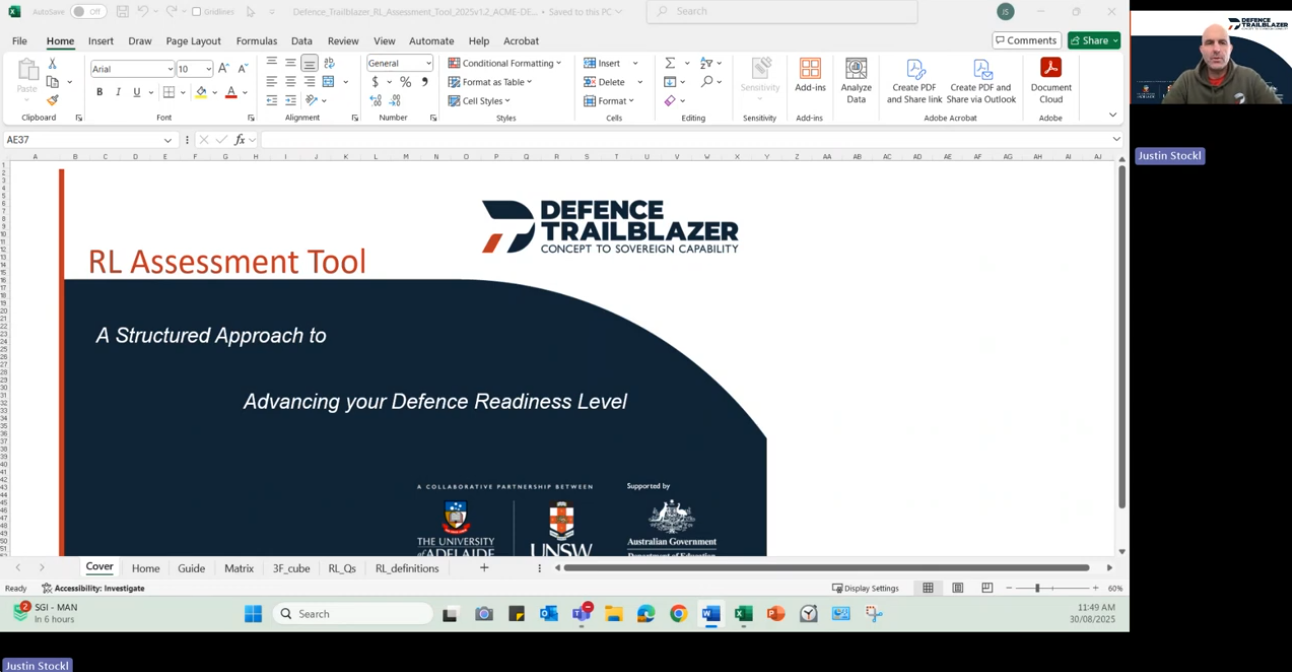1292x672 pixels.
Task: Switch to Page Break Preview view
Action: pos(987,588)
